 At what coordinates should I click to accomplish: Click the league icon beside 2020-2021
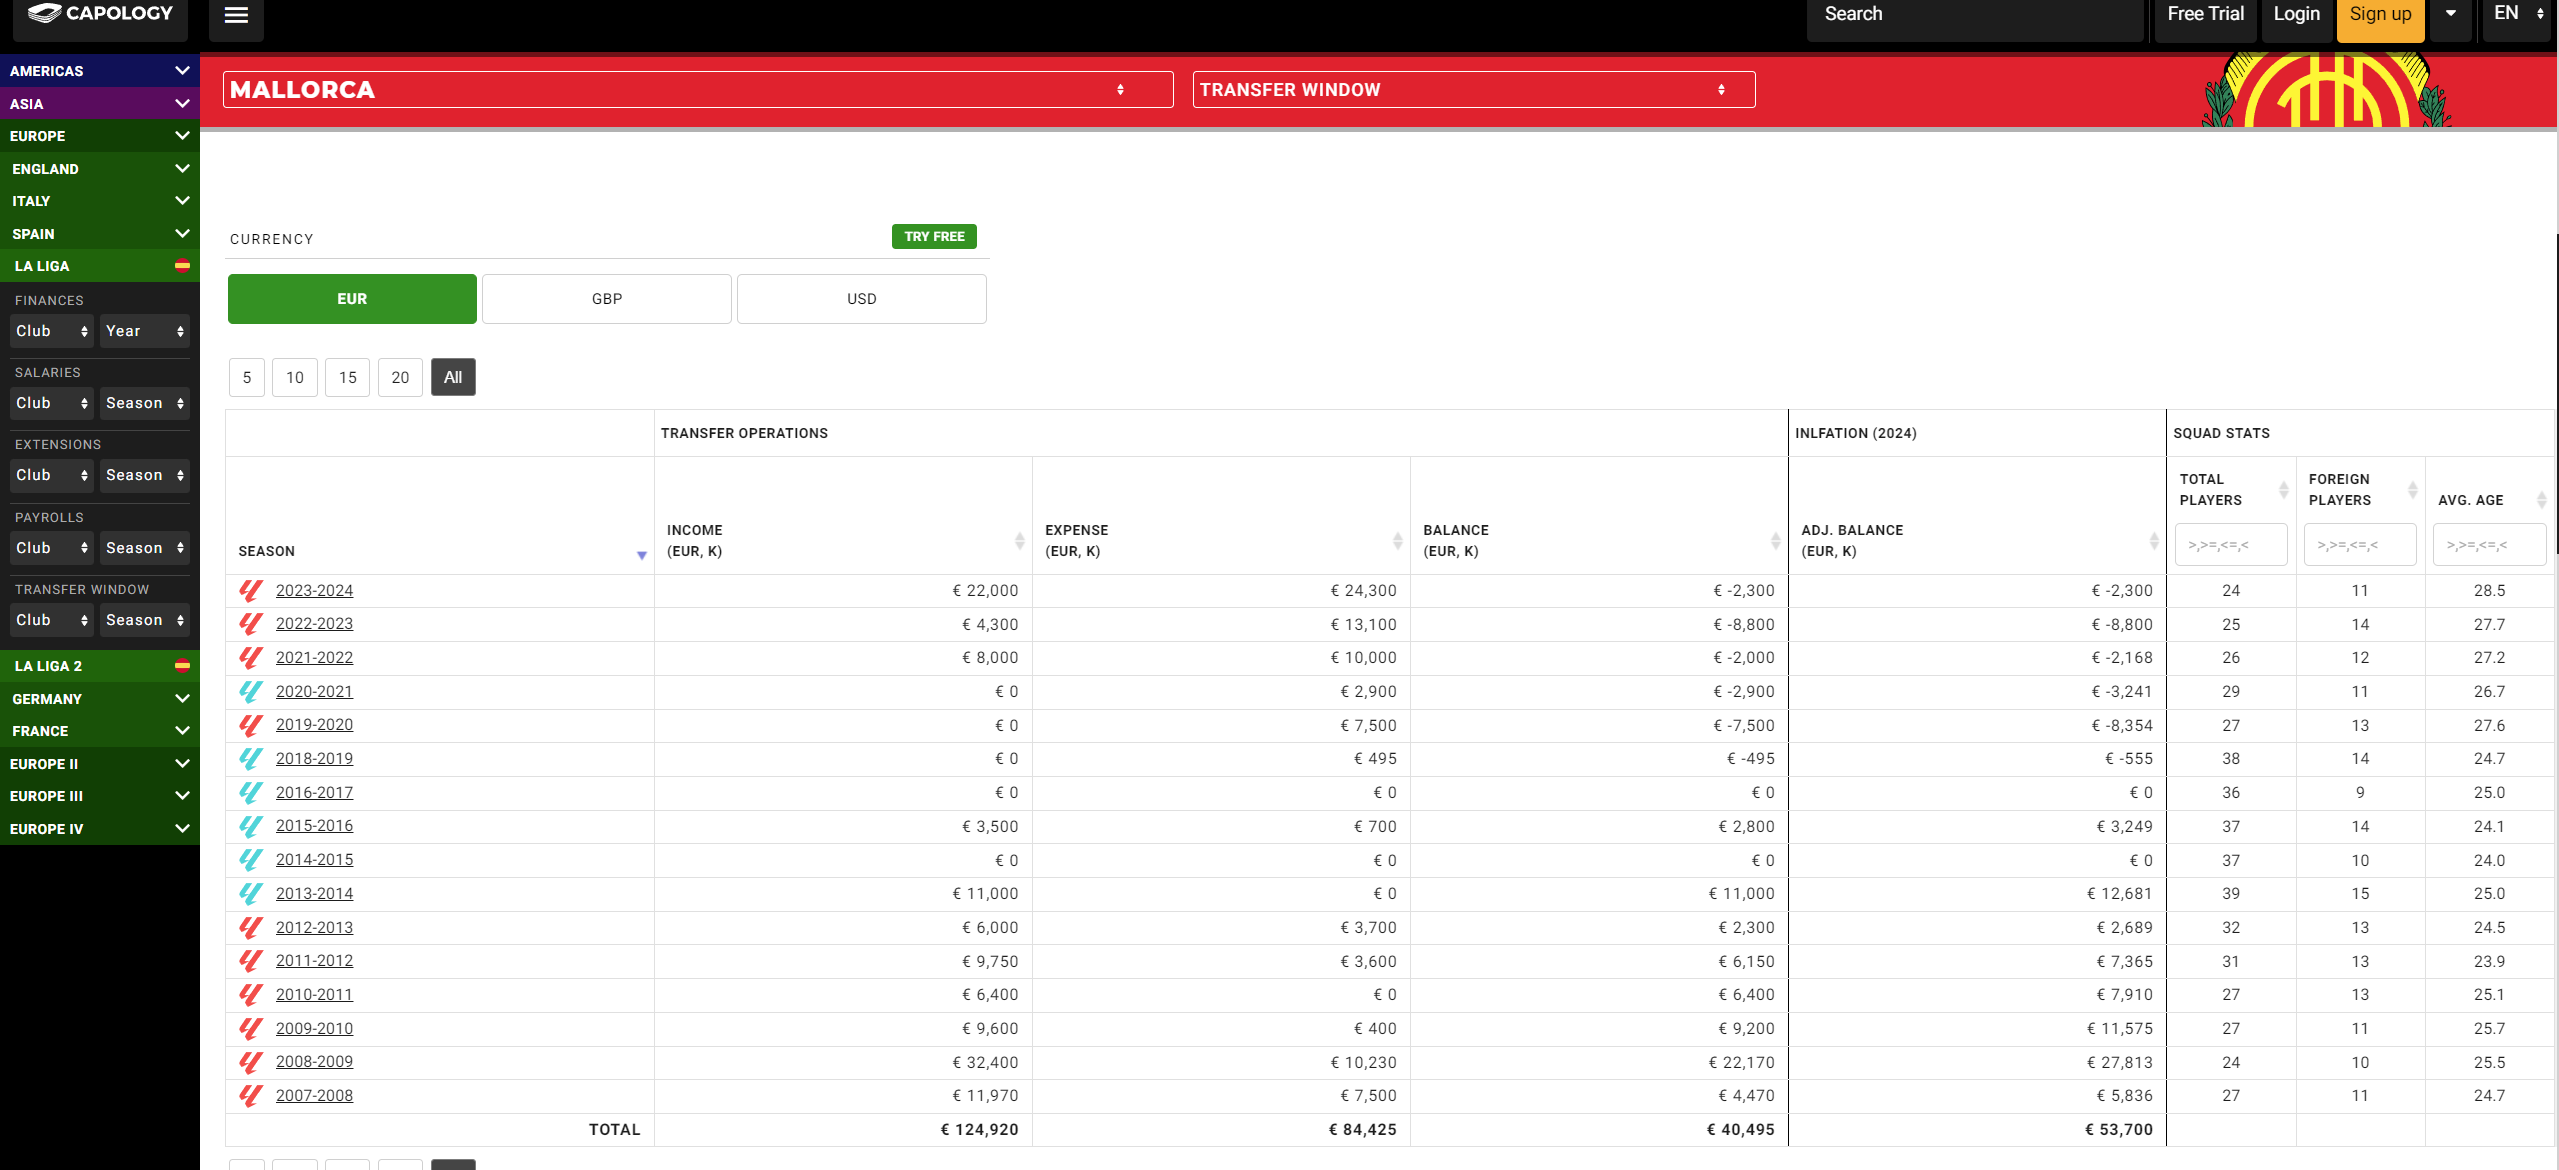pyautogui.click(x=251, y=692)
